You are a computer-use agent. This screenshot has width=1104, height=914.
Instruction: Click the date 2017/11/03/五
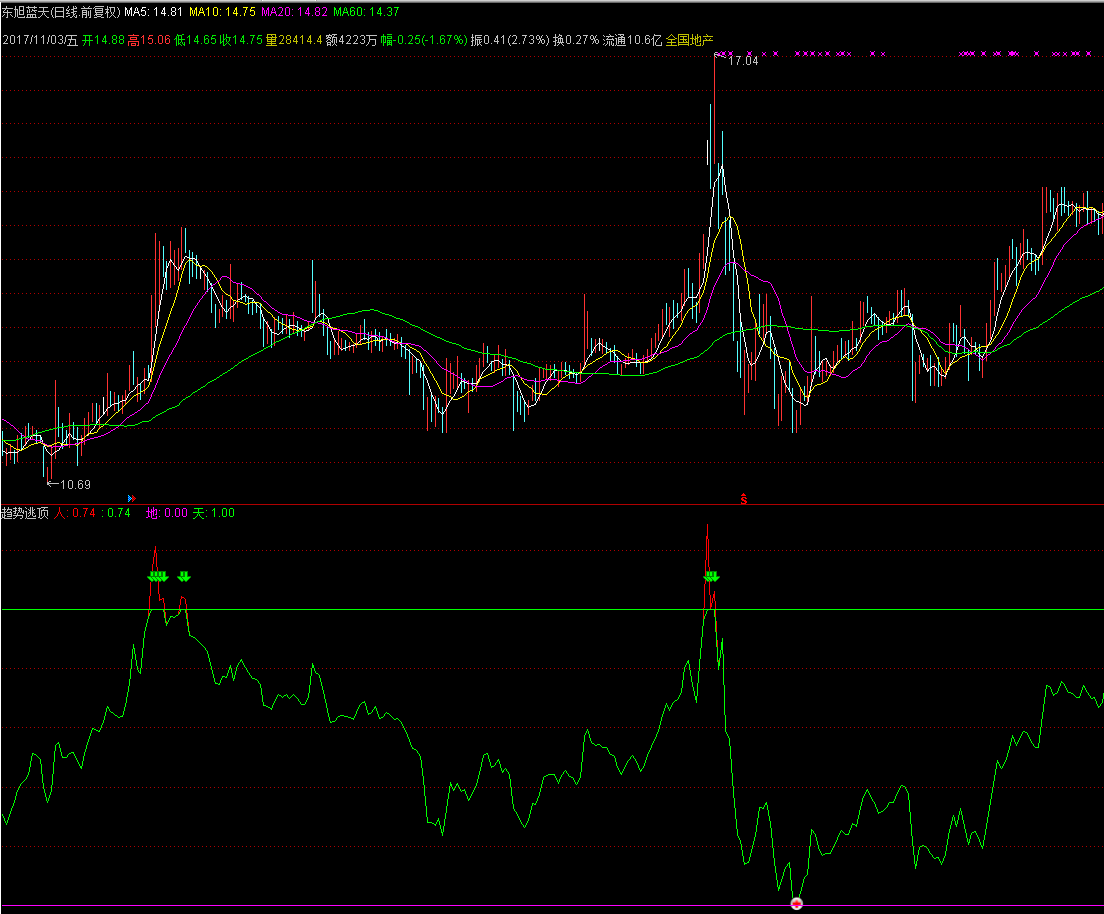40,40
